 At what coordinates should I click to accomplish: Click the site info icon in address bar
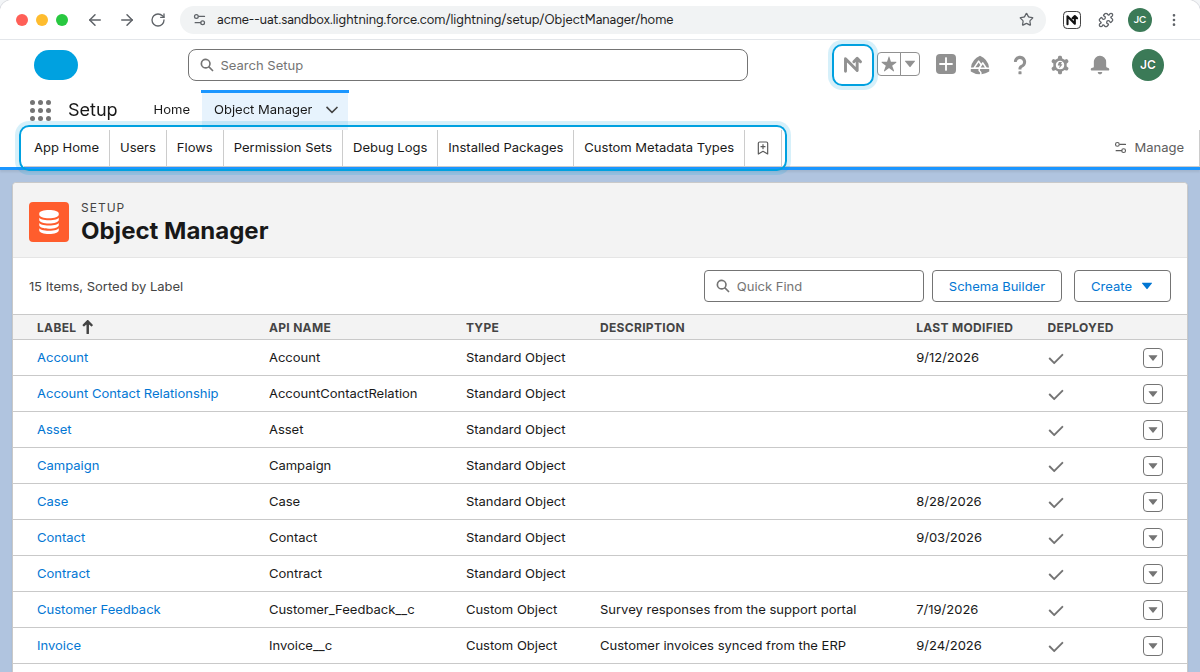coord(199,20)
